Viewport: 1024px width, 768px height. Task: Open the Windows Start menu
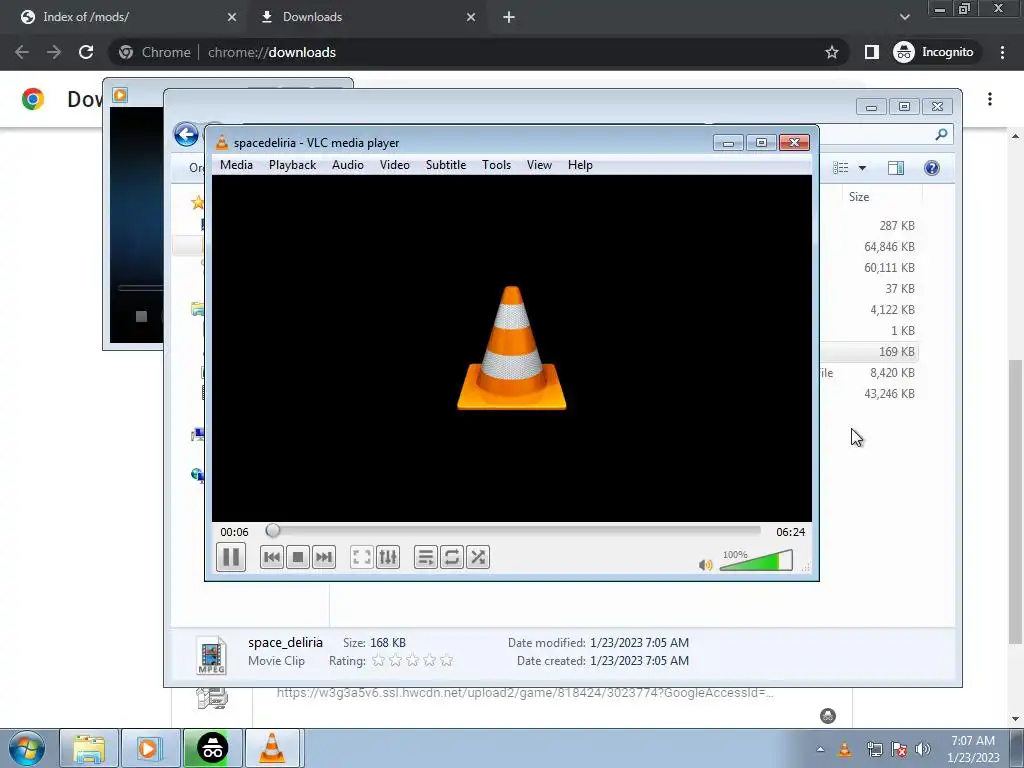26,748
